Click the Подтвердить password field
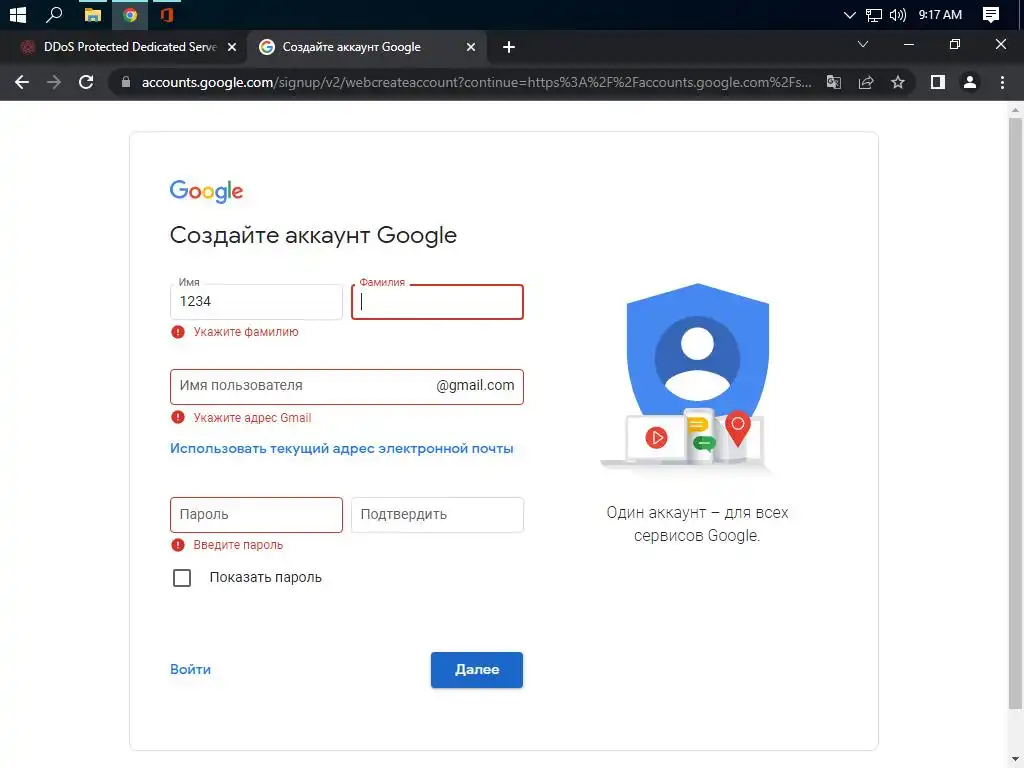The height and width of the screenshot is (768, 1024). pyautogui.click(x=438, y=515)
